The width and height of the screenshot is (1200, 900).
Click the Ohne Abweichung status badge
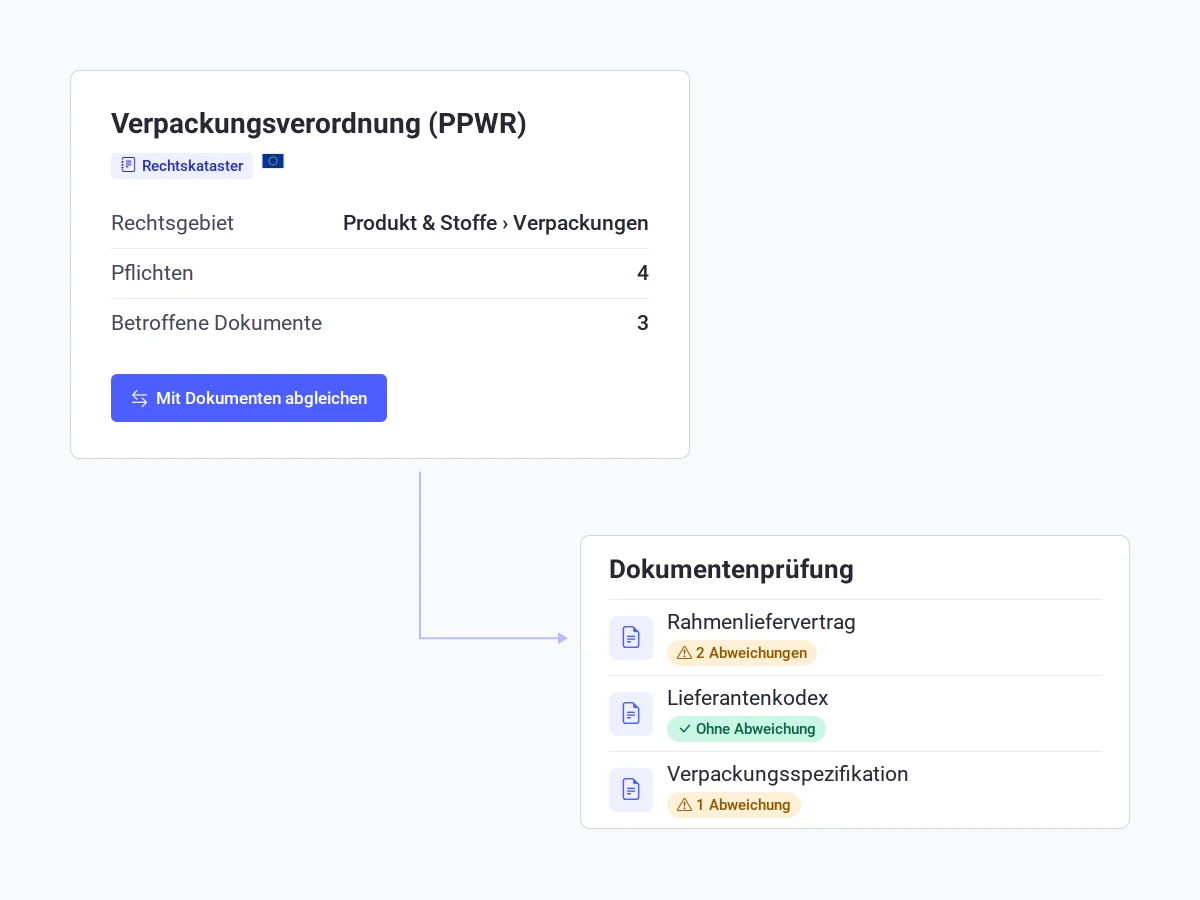click(x=746, y=729)
